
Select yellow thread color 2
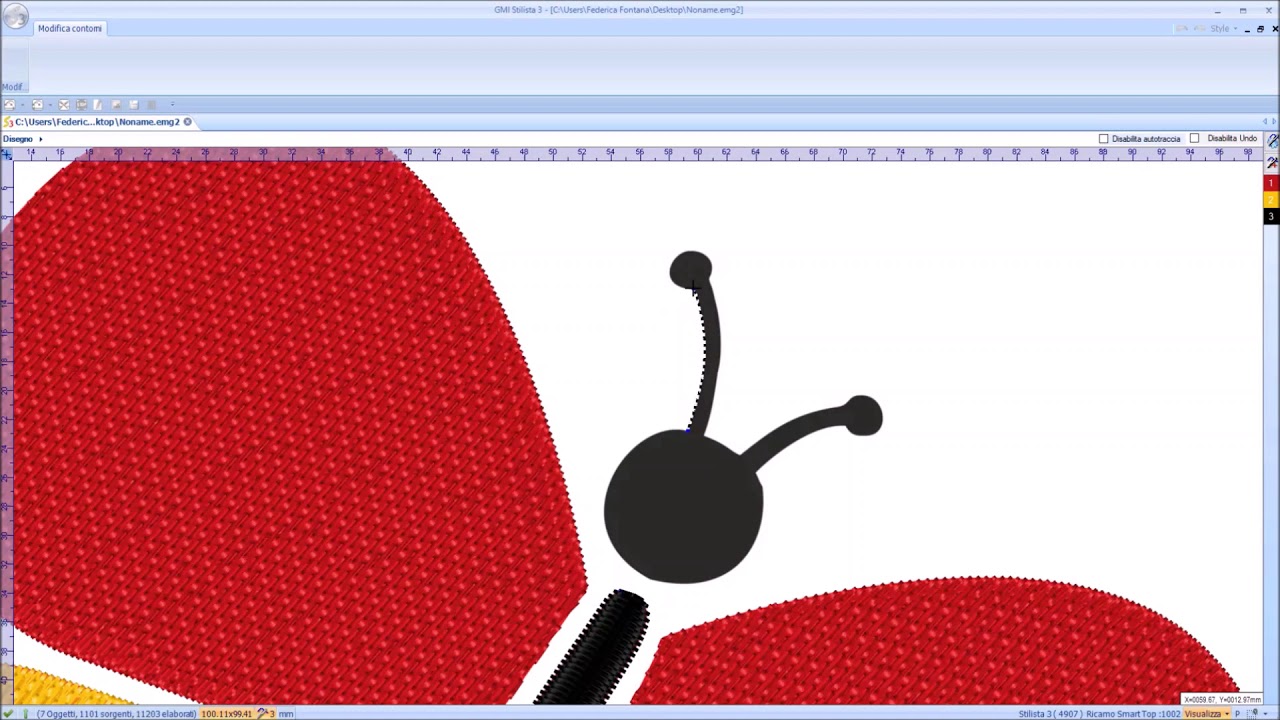click(x=1271, y=200)
